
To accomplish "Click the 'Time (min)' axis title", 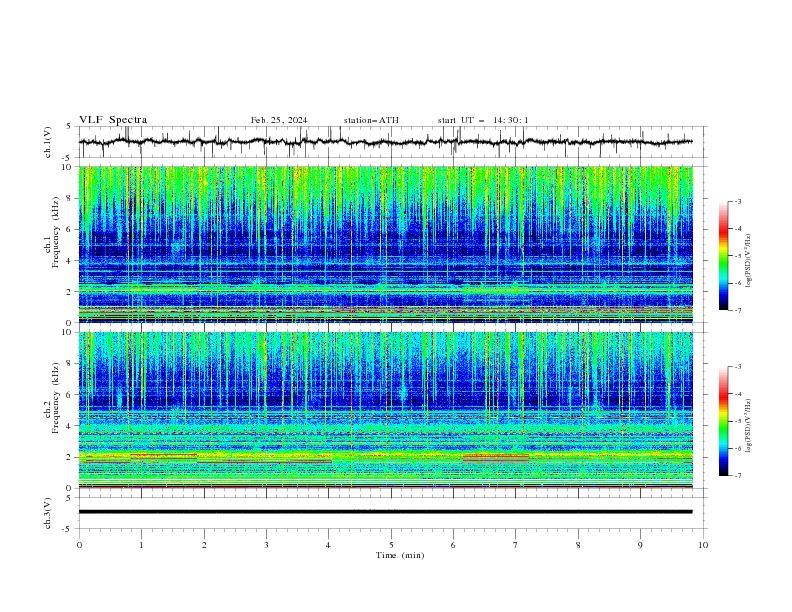I will (400, 555).
